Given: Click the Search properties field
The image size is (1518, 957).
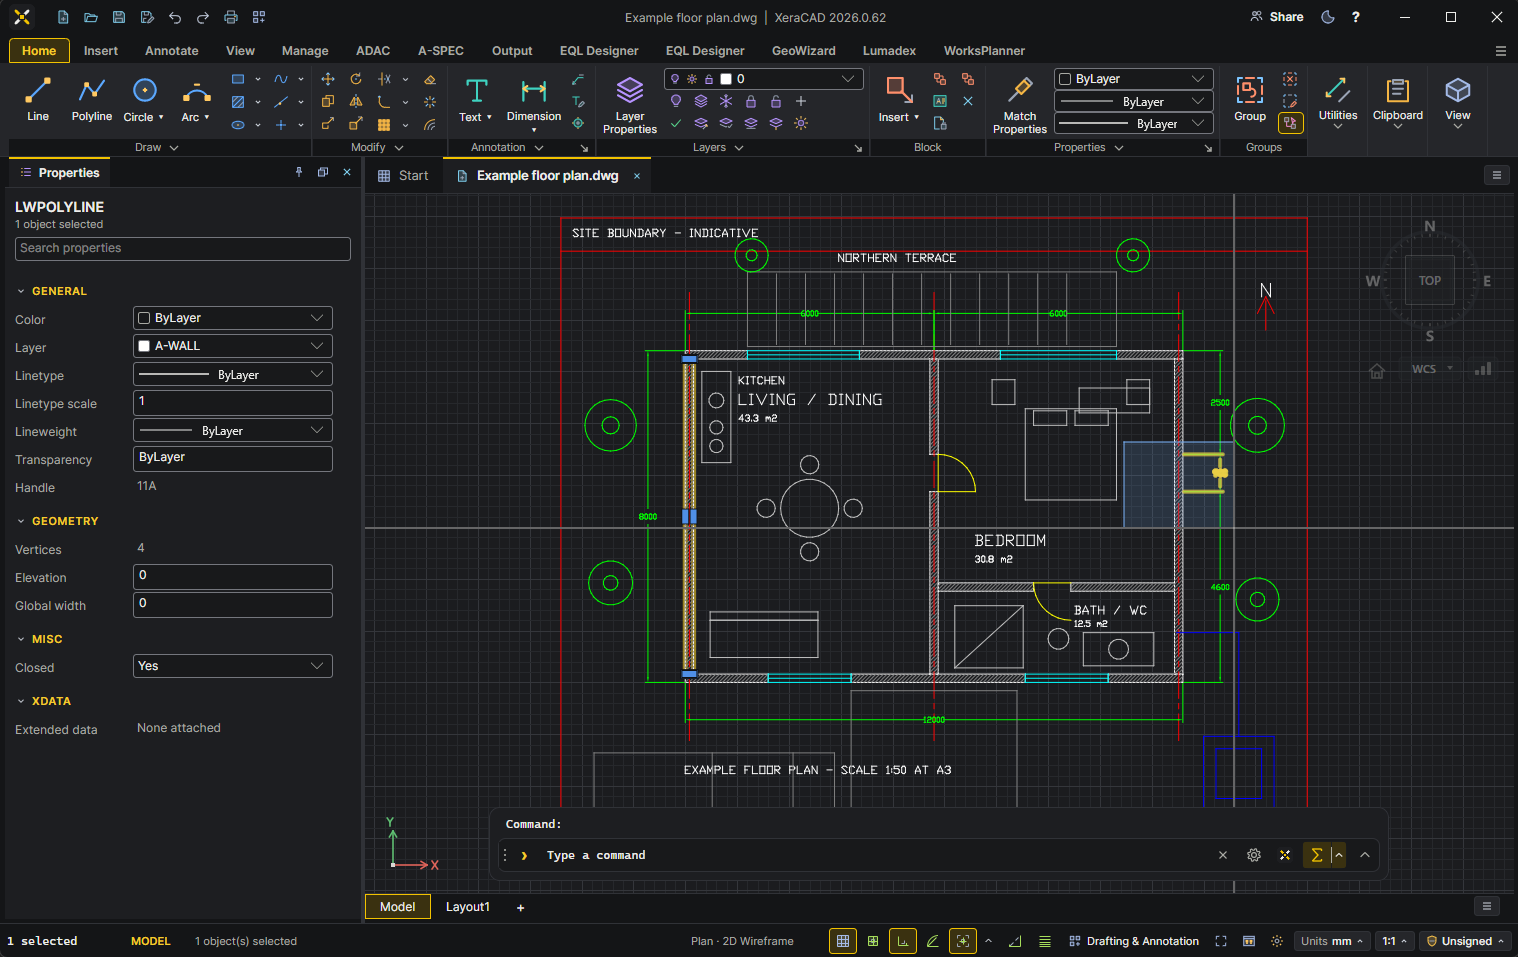Looking at the screenshot, I should pyautogui.click(x=183, y=249).
